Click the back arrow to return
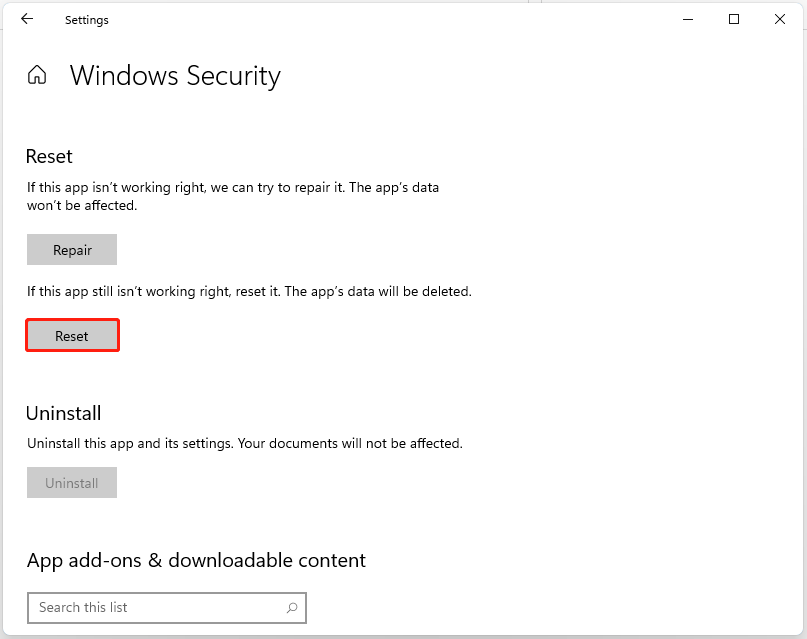The width and height of the screenshot is (807, 639). click(27, 19)
